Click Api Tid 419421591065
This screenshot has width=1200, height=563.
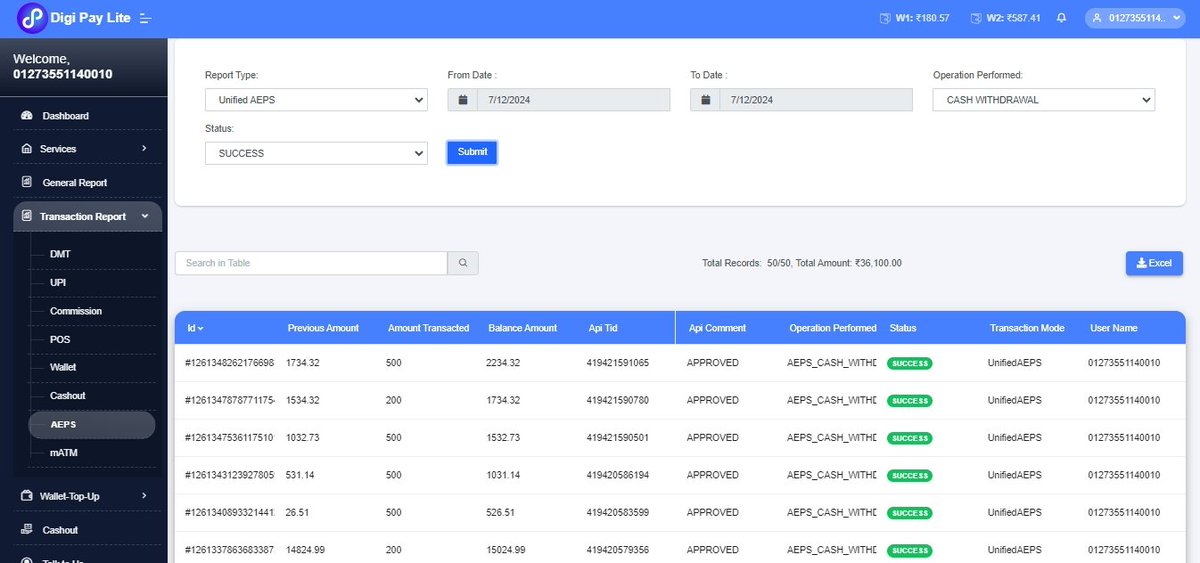click(618, 363)
